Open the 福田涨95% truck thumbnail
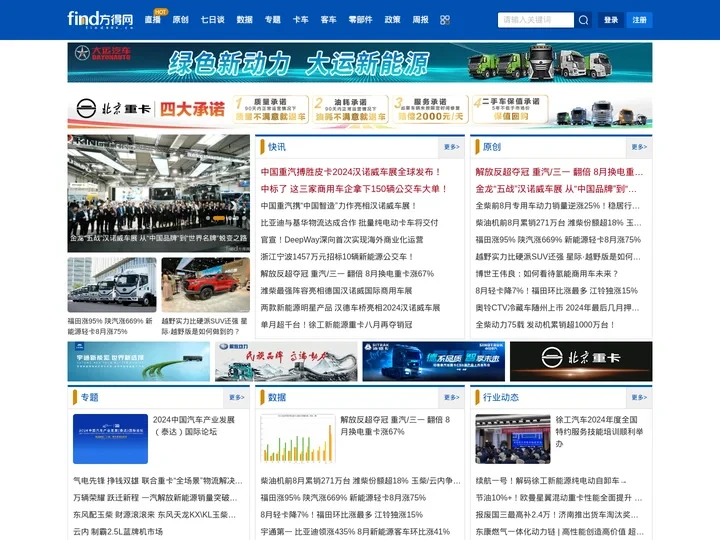720x540 pixels. [x=112, y=285]
